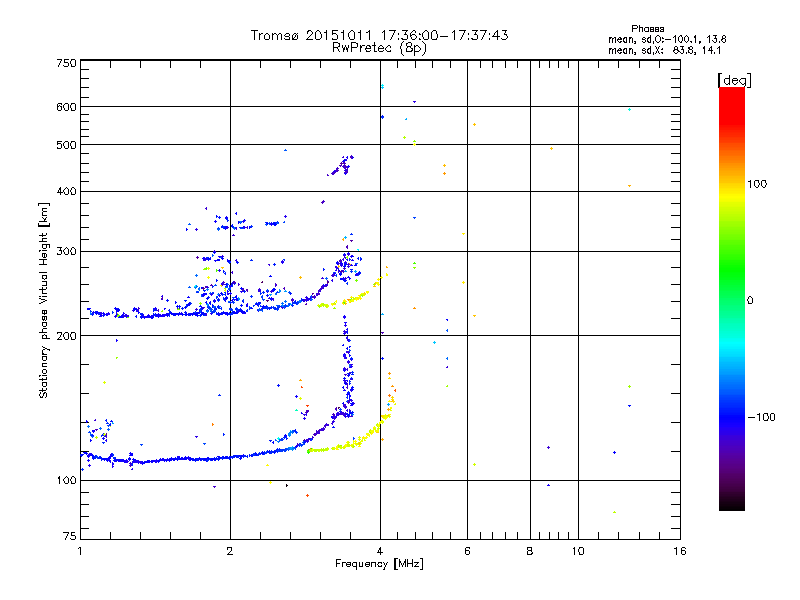Click the y-axis tick label '100'
This screenshot has width=800, height=600.
(66, 481)
